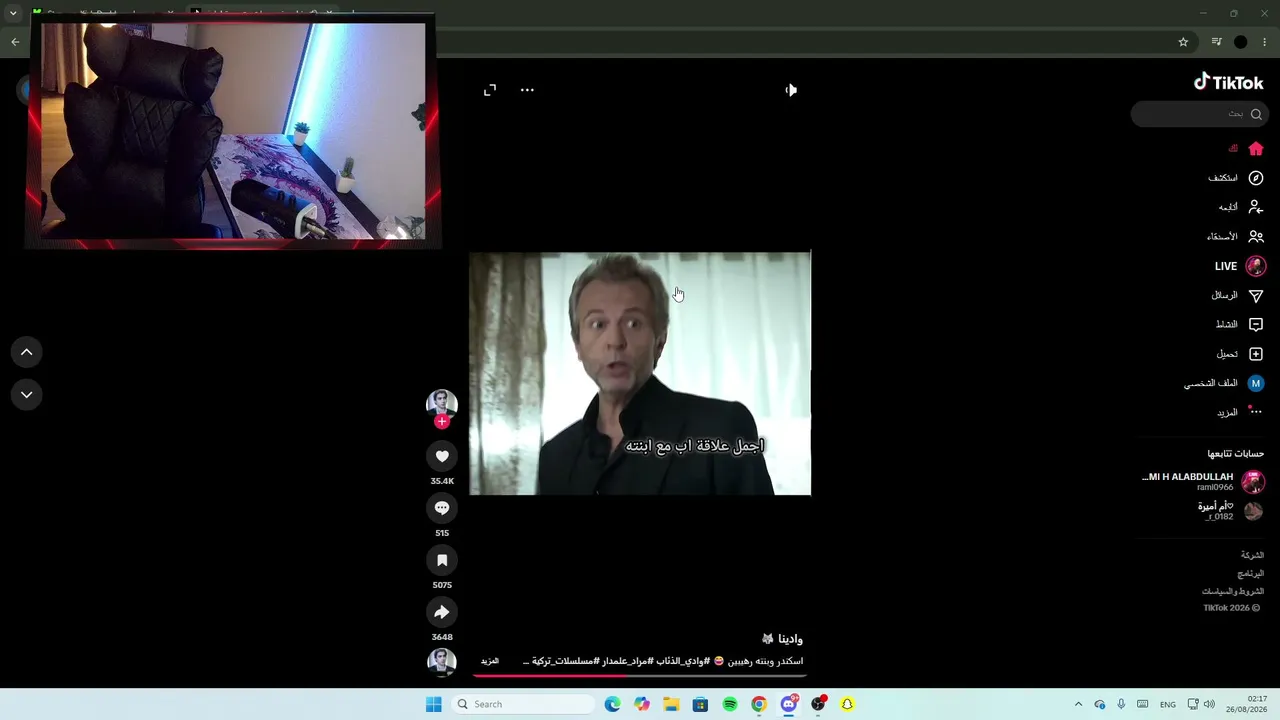Switch the ENG input language
The height and width of the screenshot is (720, 1280).
point(1167,704)
